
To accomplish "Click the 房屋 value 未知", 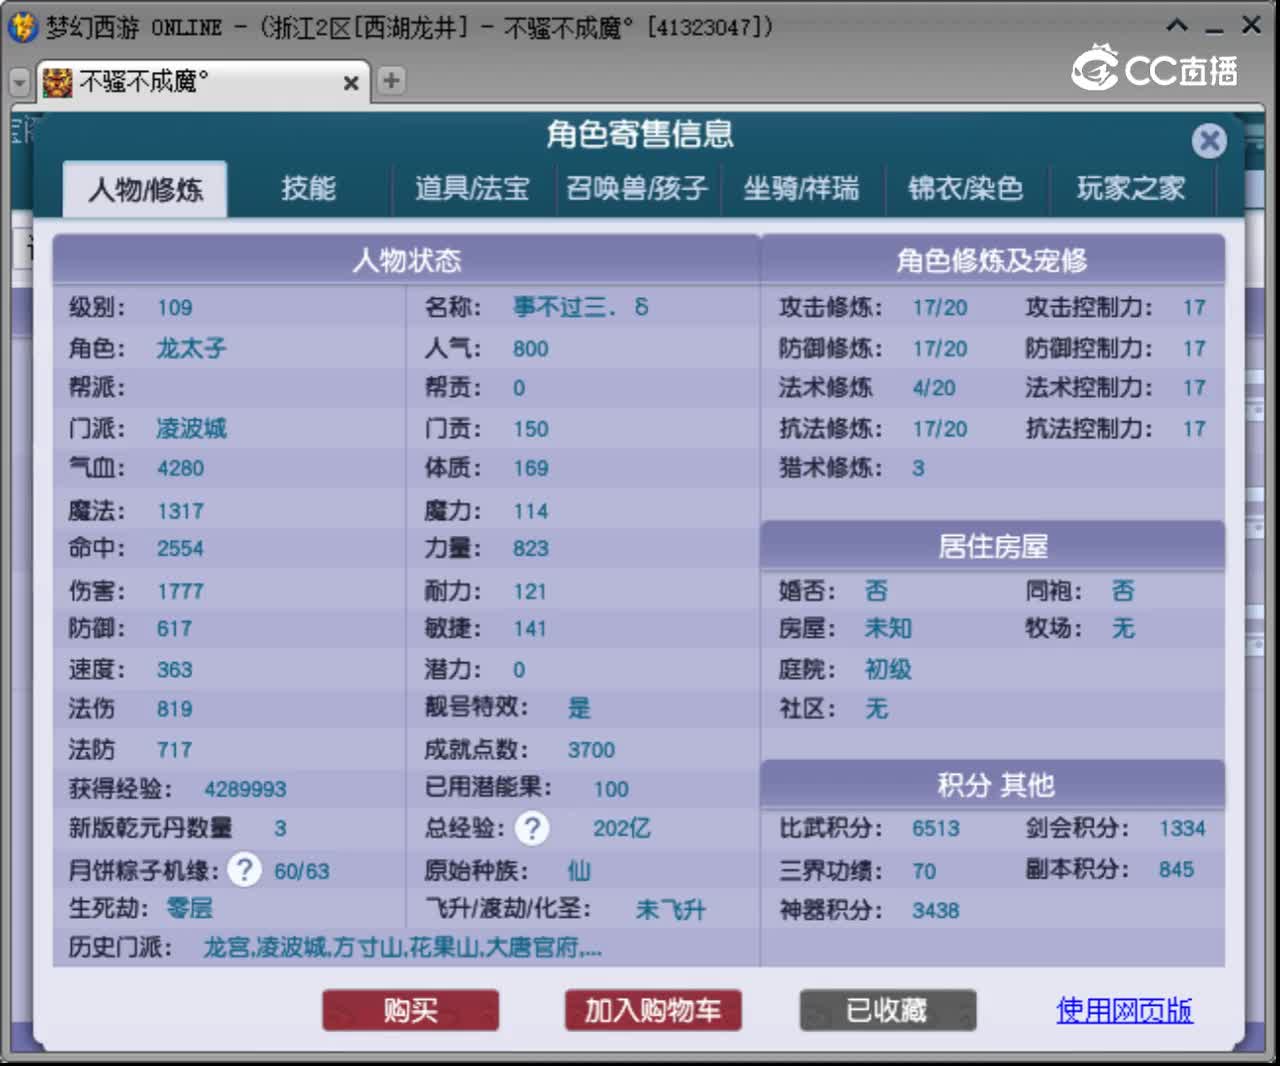I will coord(888,628).
